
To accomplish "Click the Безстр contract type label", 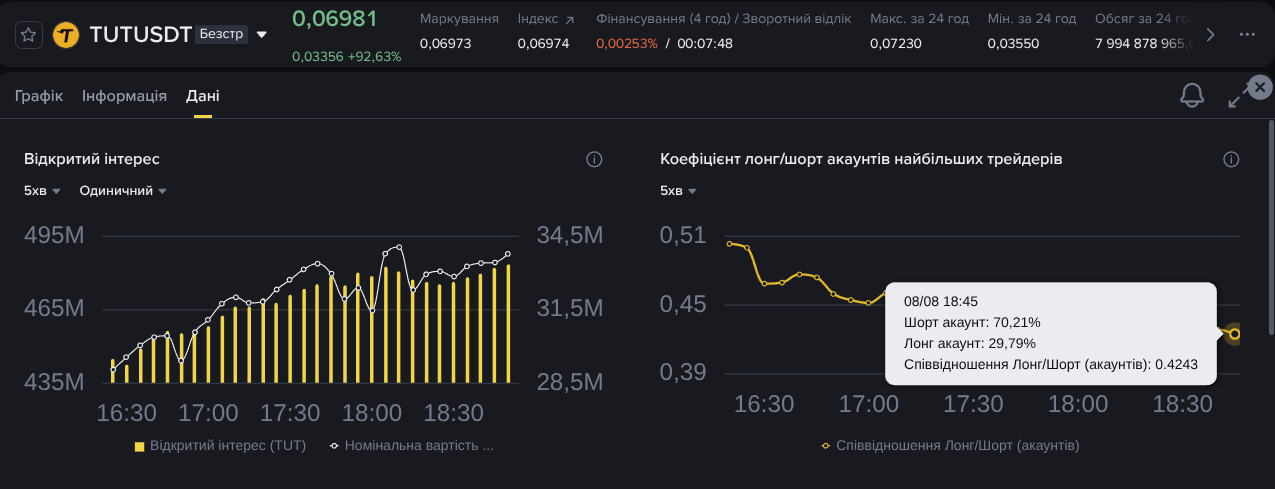I will click(x=222, y=34).
